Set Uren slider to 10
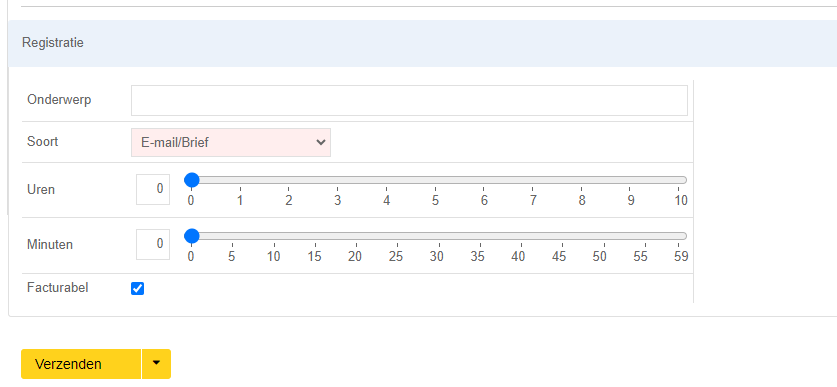Viewport: 837px width, 387px height. click(x=680, y=180)
